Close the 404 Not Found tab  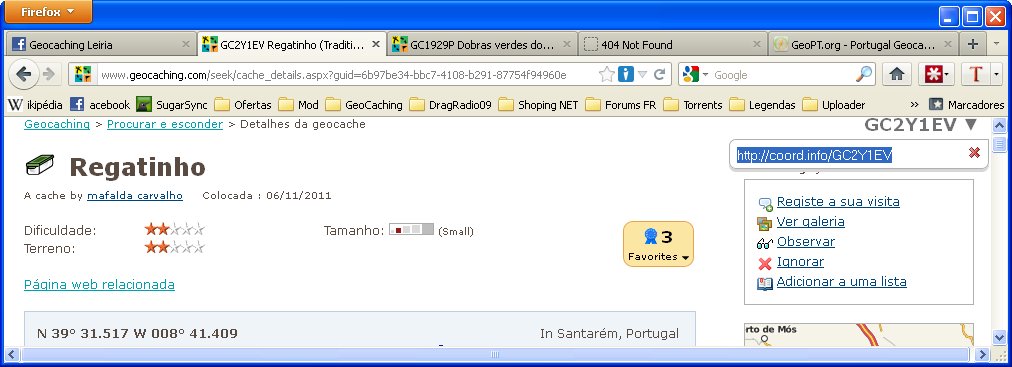756,45
